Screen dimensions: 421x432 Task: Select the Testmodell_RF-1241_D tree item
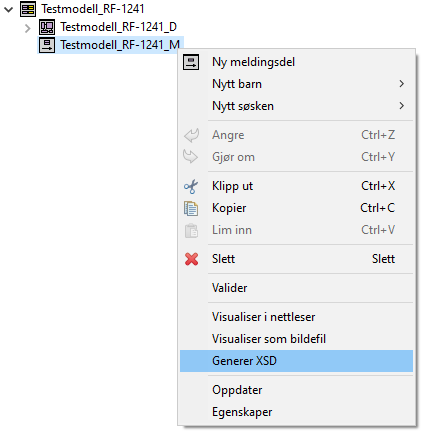[118, 27]
